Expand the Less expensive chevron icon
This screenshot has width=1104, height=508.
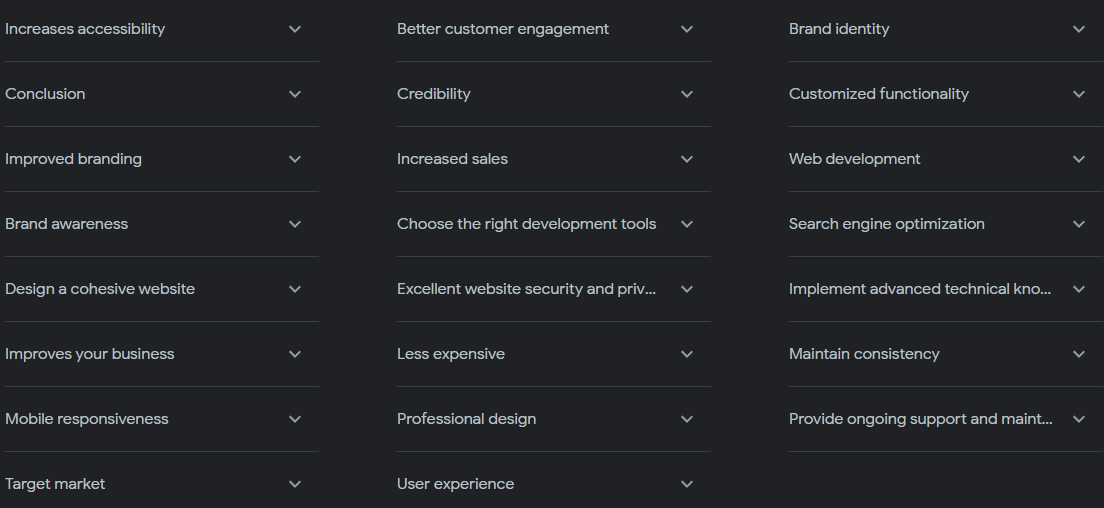point(687,354)
